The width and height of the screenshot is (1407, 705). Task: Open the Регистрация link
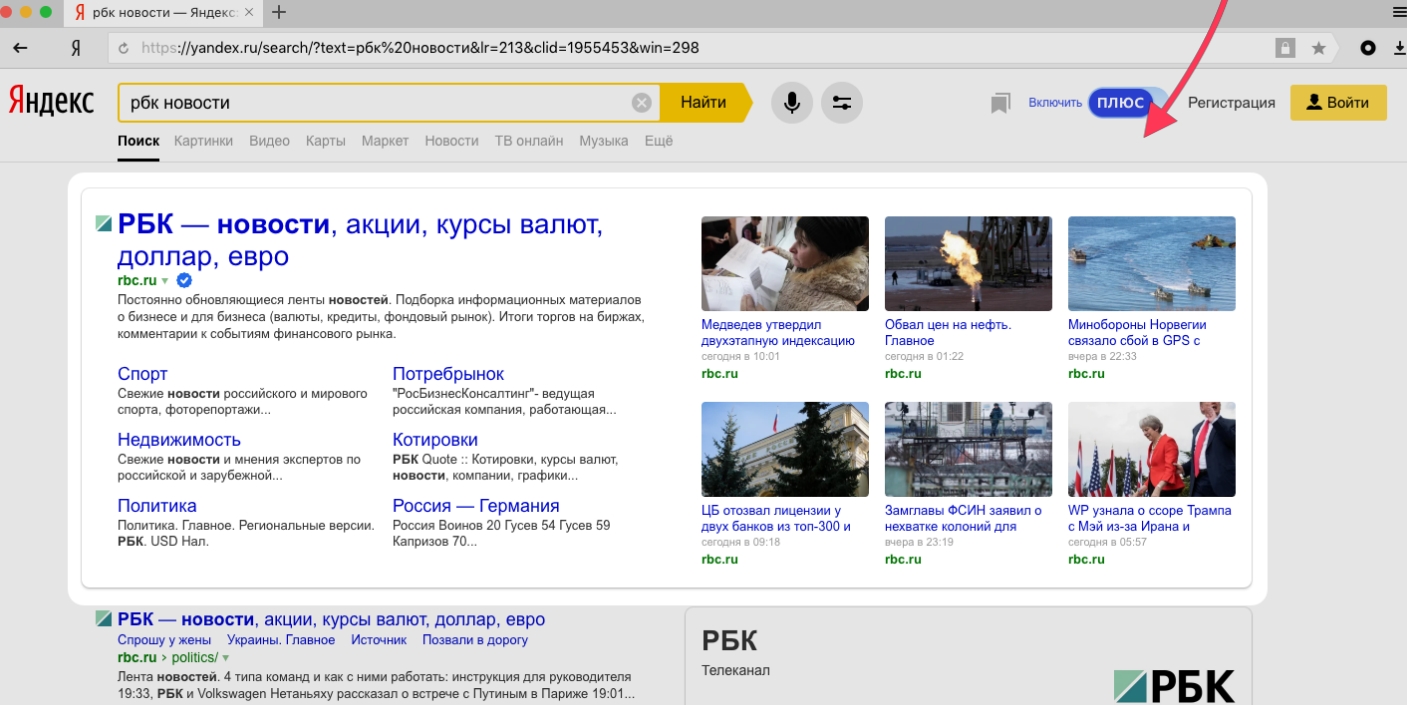tap(1231, 103)
